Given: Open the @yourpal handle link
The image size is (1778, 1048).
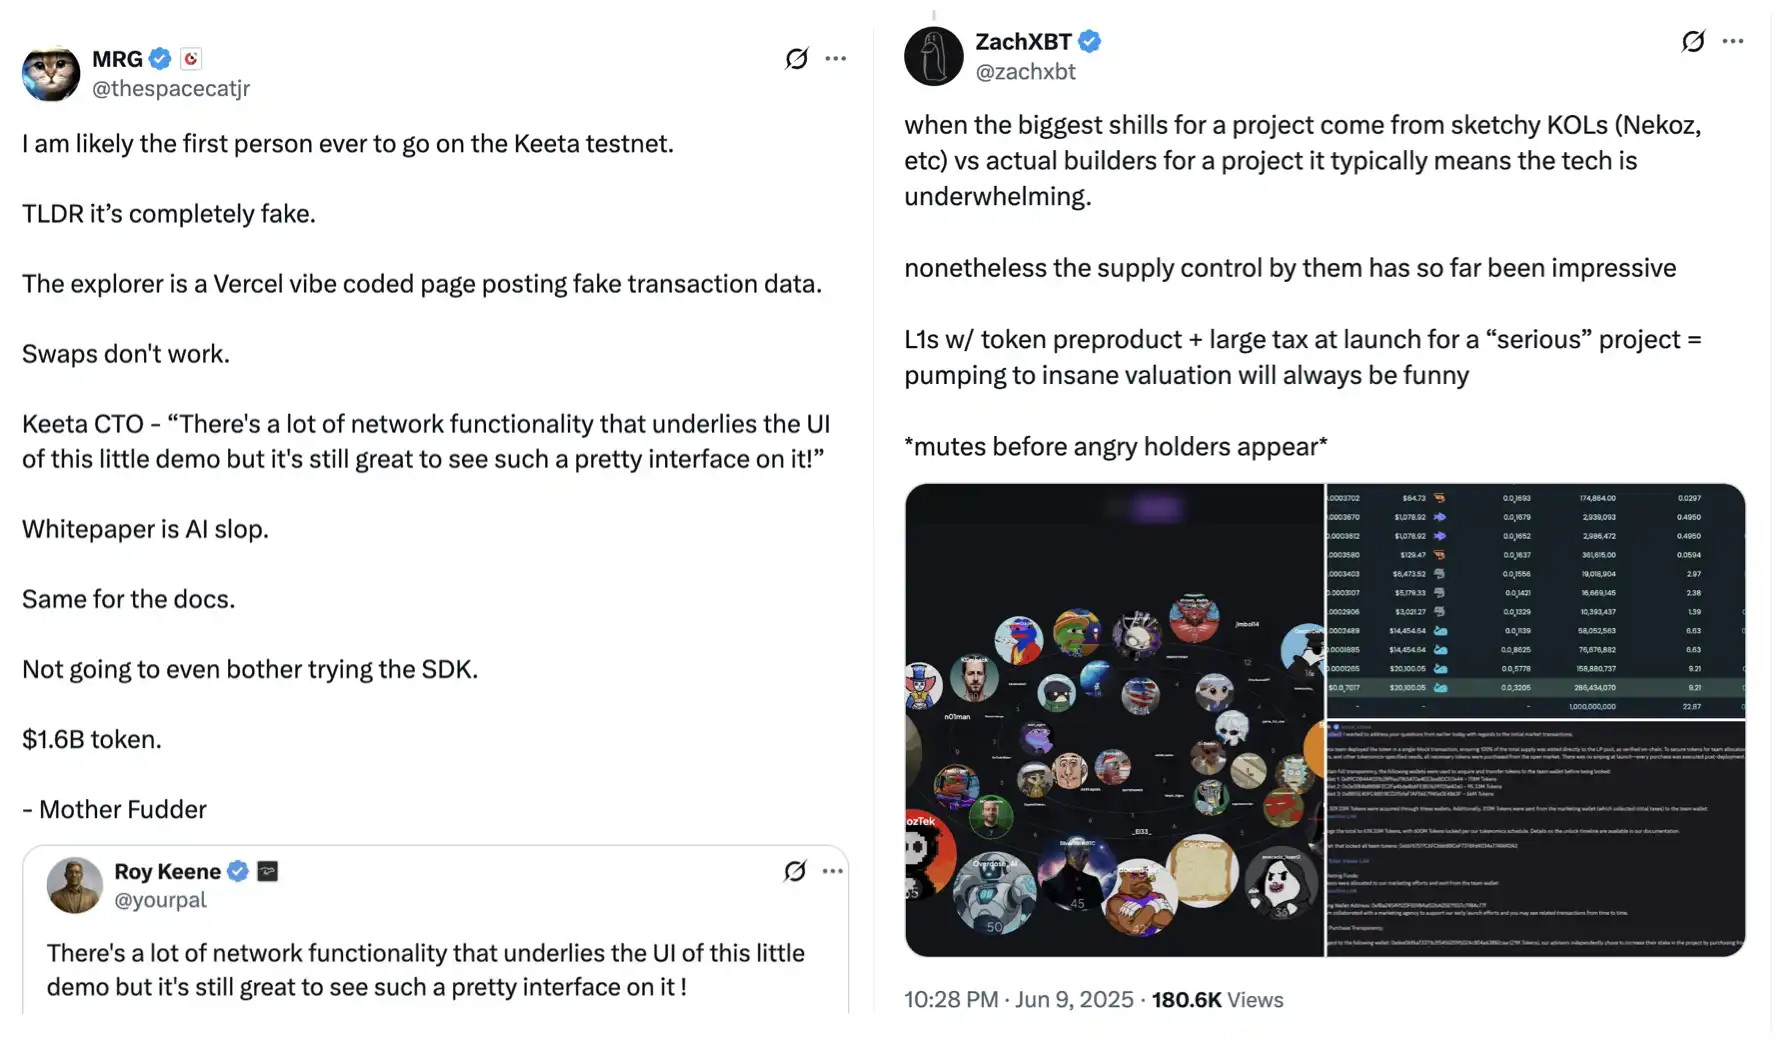Looking at the screenshot, I should click(160, 900).
